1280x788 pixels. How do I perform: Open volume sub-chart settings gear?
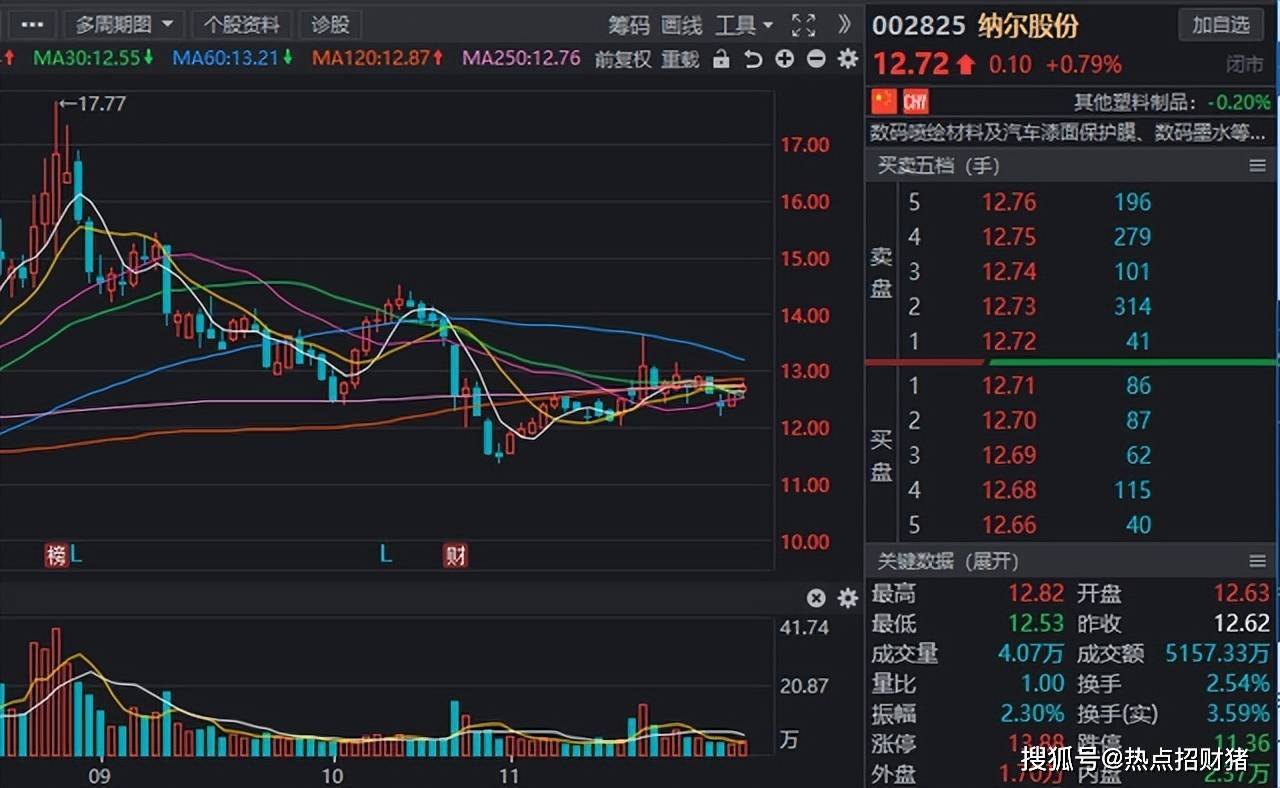pyautogui.click(x=848, y=598)
